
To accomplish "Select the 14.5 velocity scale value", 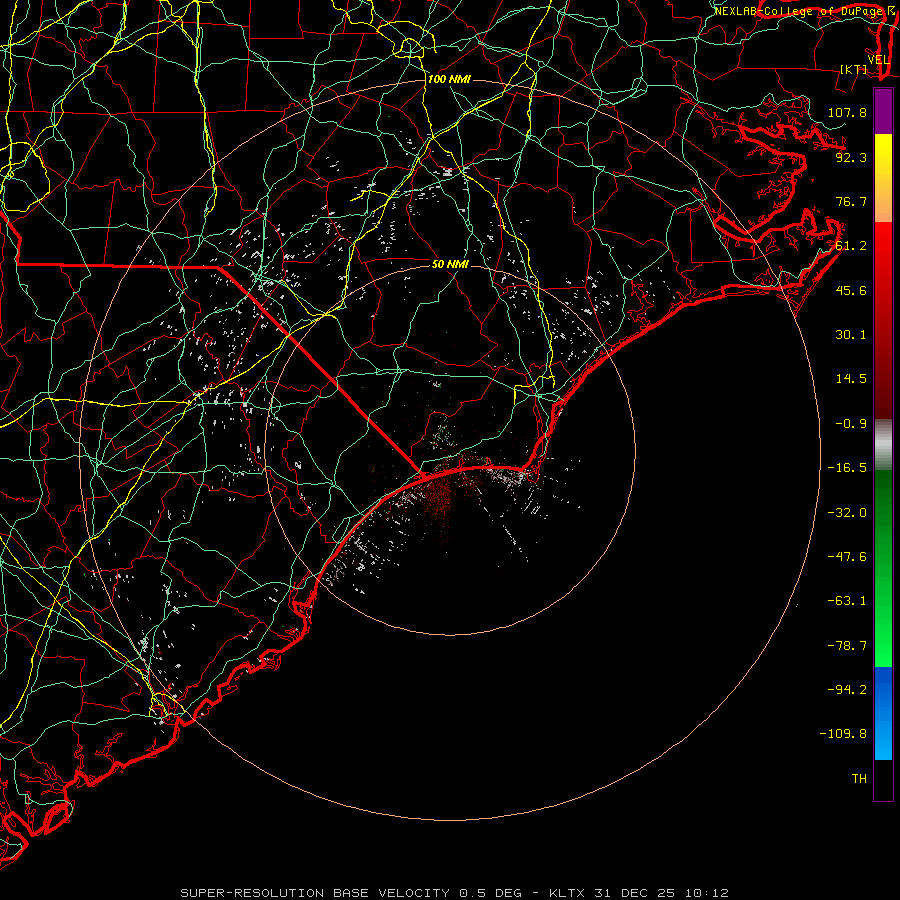I will pyautogui.click(x=851, y=379).
